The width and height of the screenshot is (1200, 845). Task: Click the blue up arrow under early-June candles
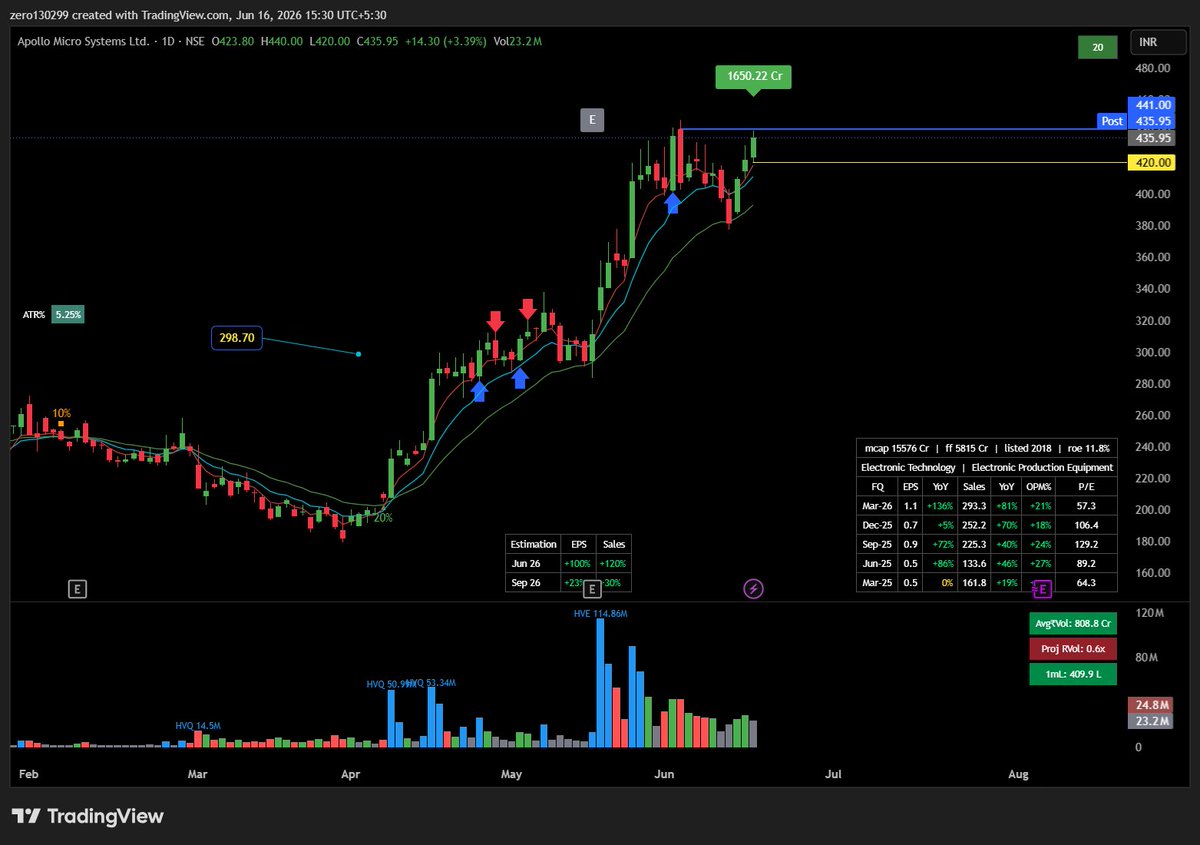point(673,203)
